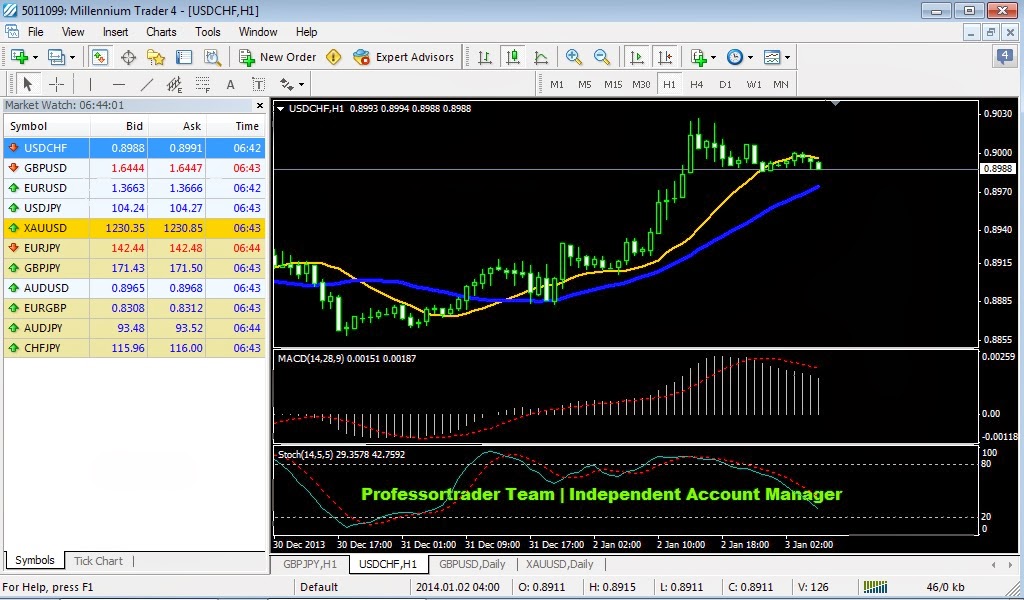Switch timeframe to M5

[584, 84]
